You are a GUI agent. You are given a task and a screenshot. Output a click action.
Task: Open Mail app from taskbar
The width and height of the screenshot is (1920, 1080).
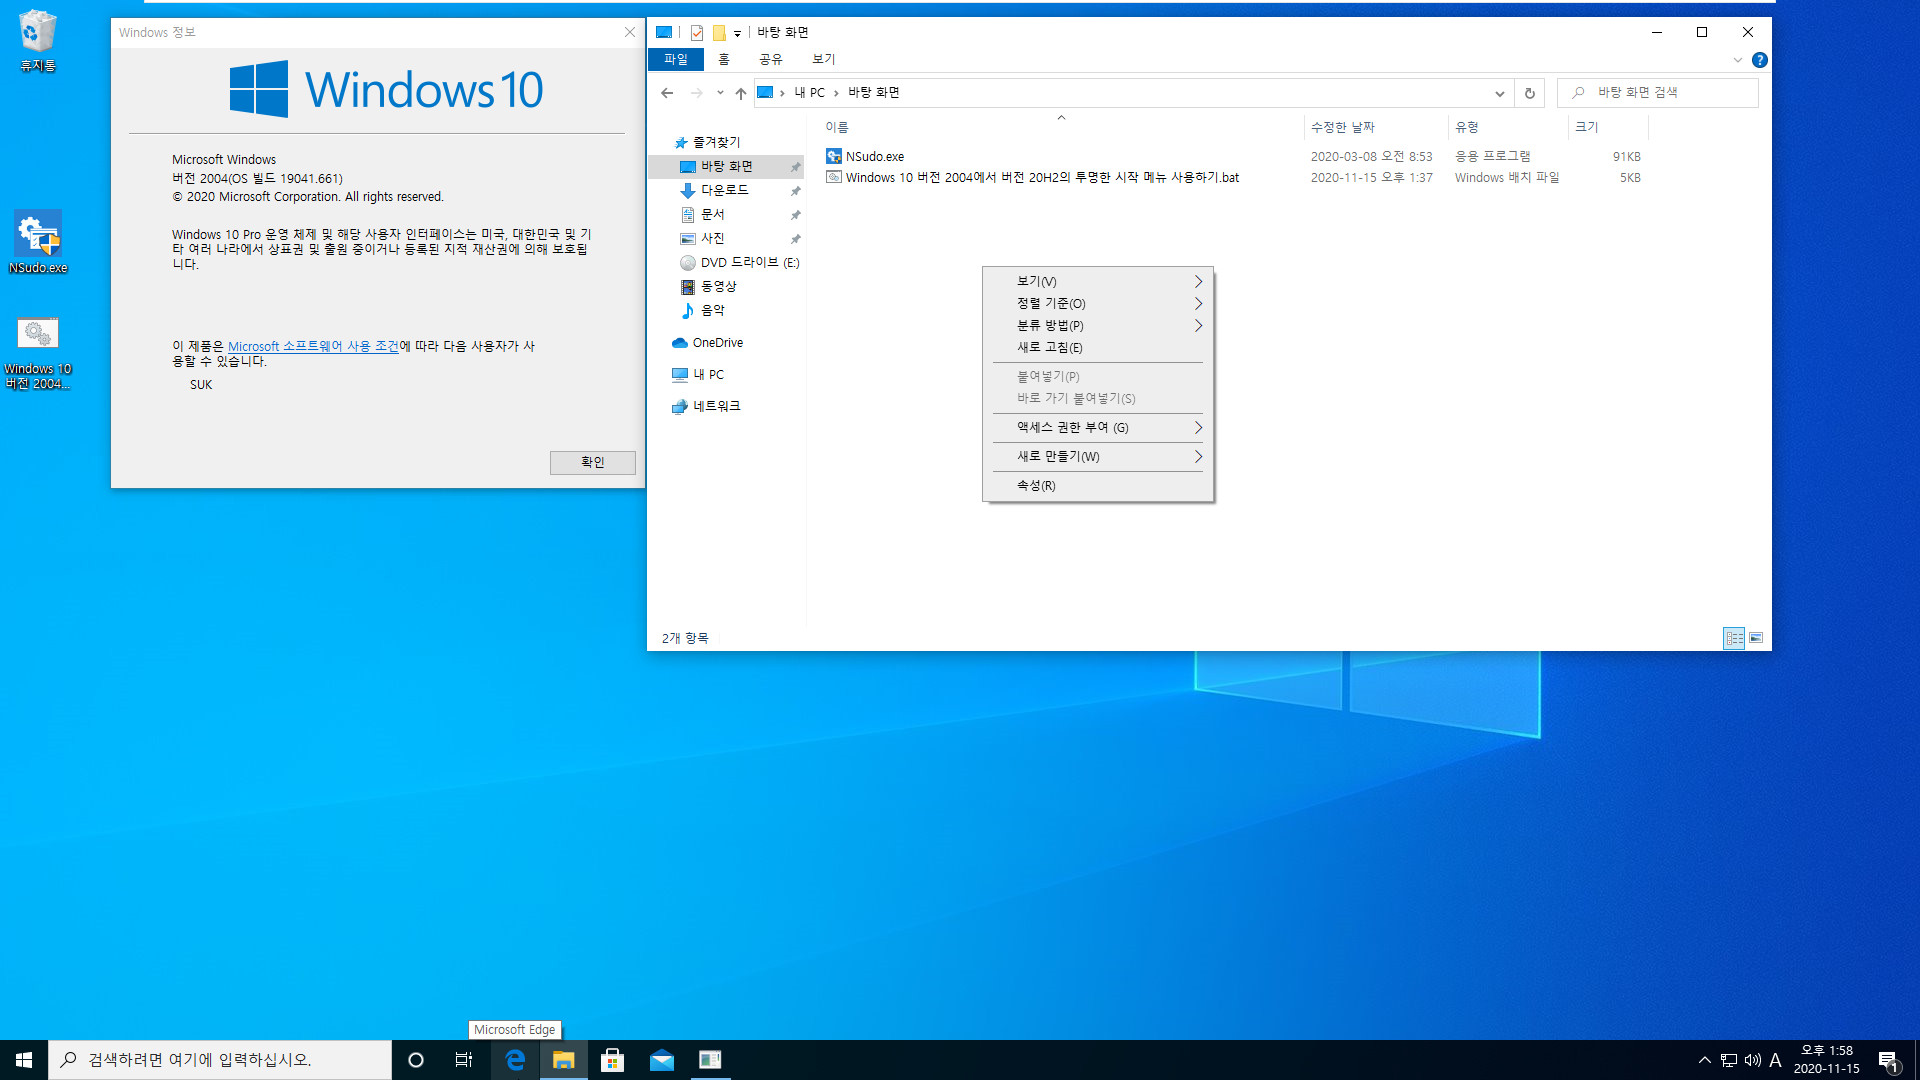[x=662, y=1060]
